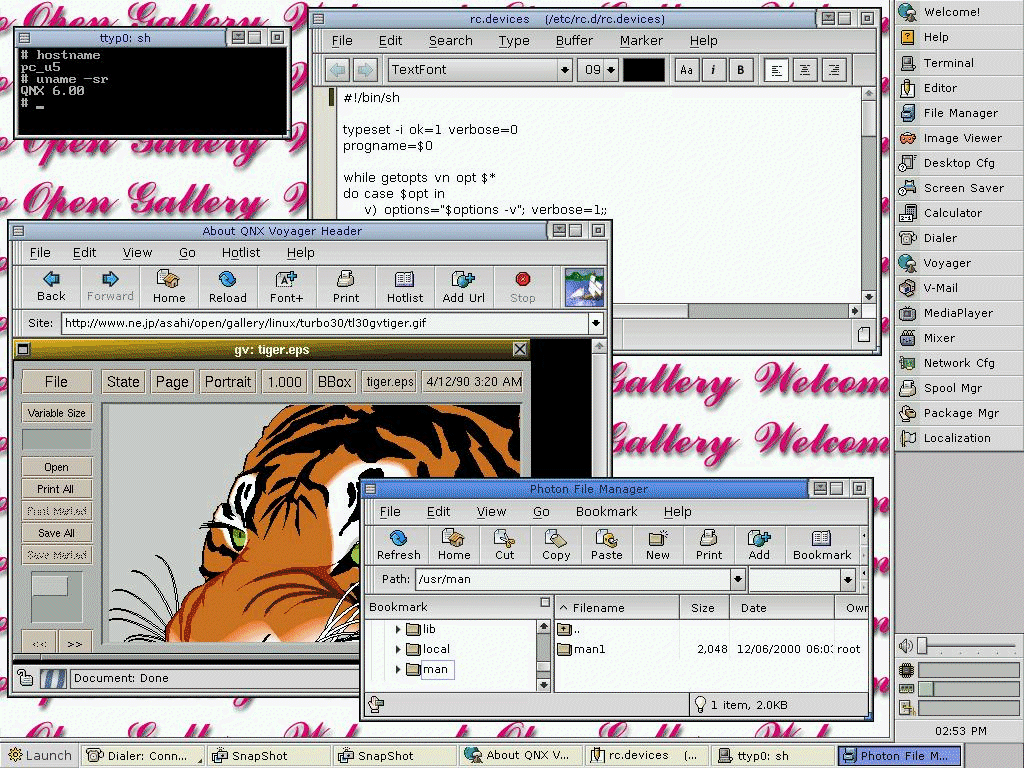Launch Editor from the shelf
The image size is (1024, 768).
(959, 88)
